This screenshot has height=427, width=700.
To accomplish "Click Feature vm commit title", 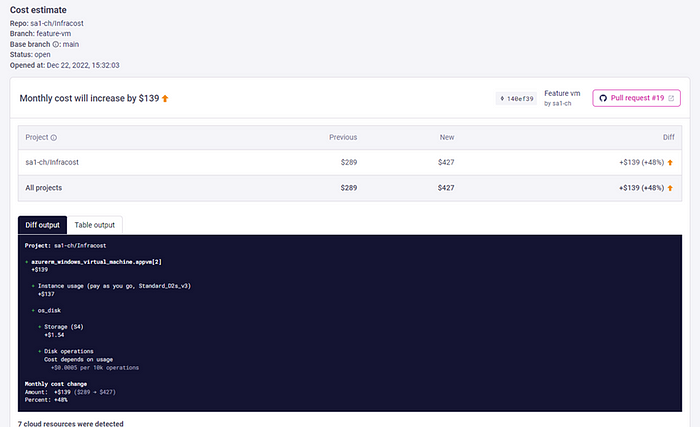I will point(562,93).
